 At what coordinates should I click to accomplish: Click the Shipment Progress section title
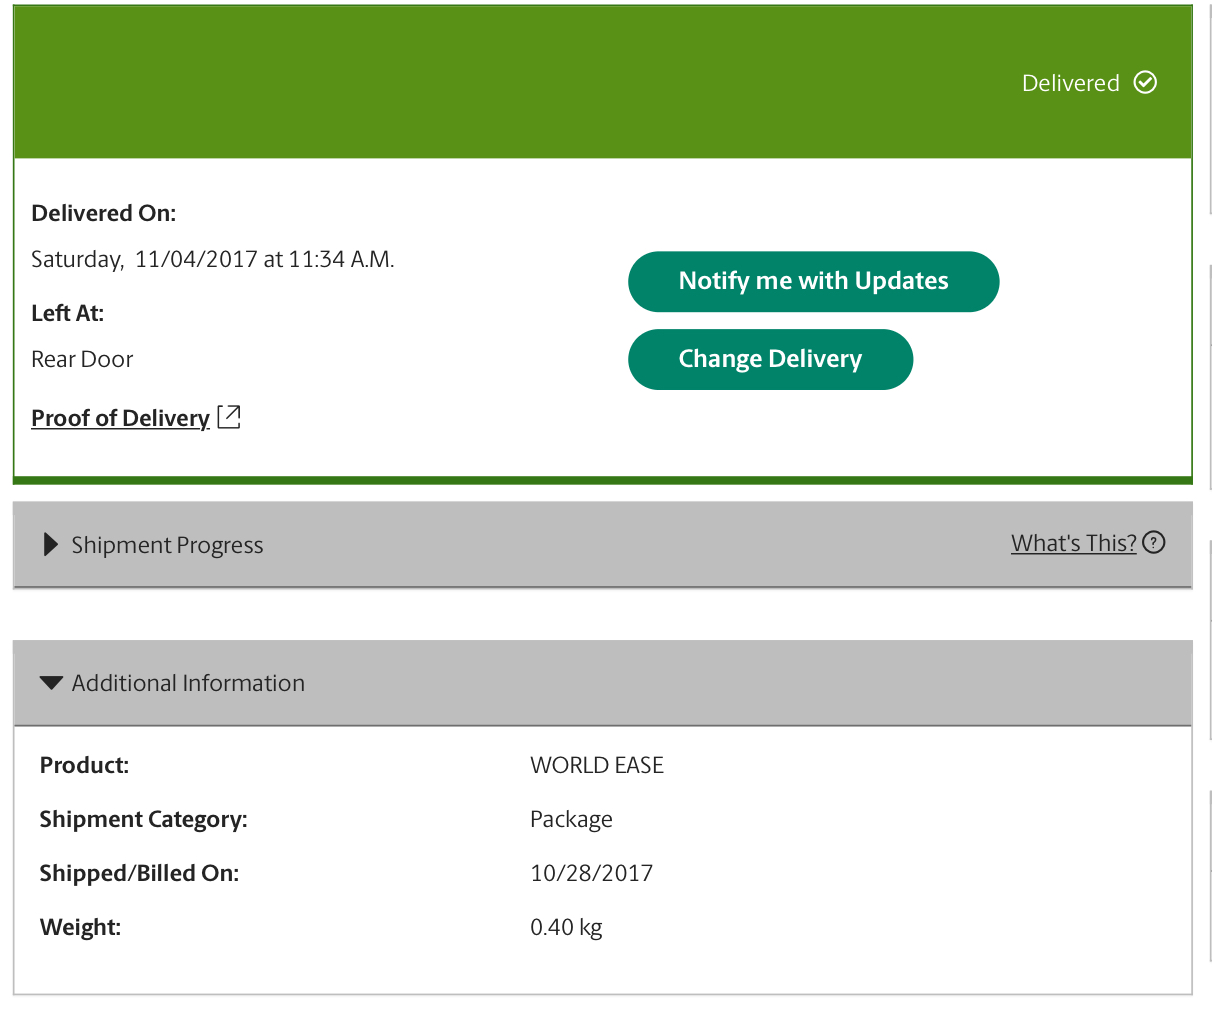pos(167,545)
